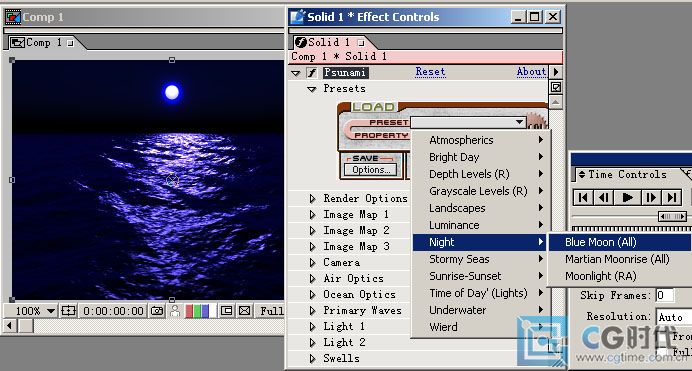Expand Light 1 properties
Screen dimensions: 692x371
tap(312, 326)
